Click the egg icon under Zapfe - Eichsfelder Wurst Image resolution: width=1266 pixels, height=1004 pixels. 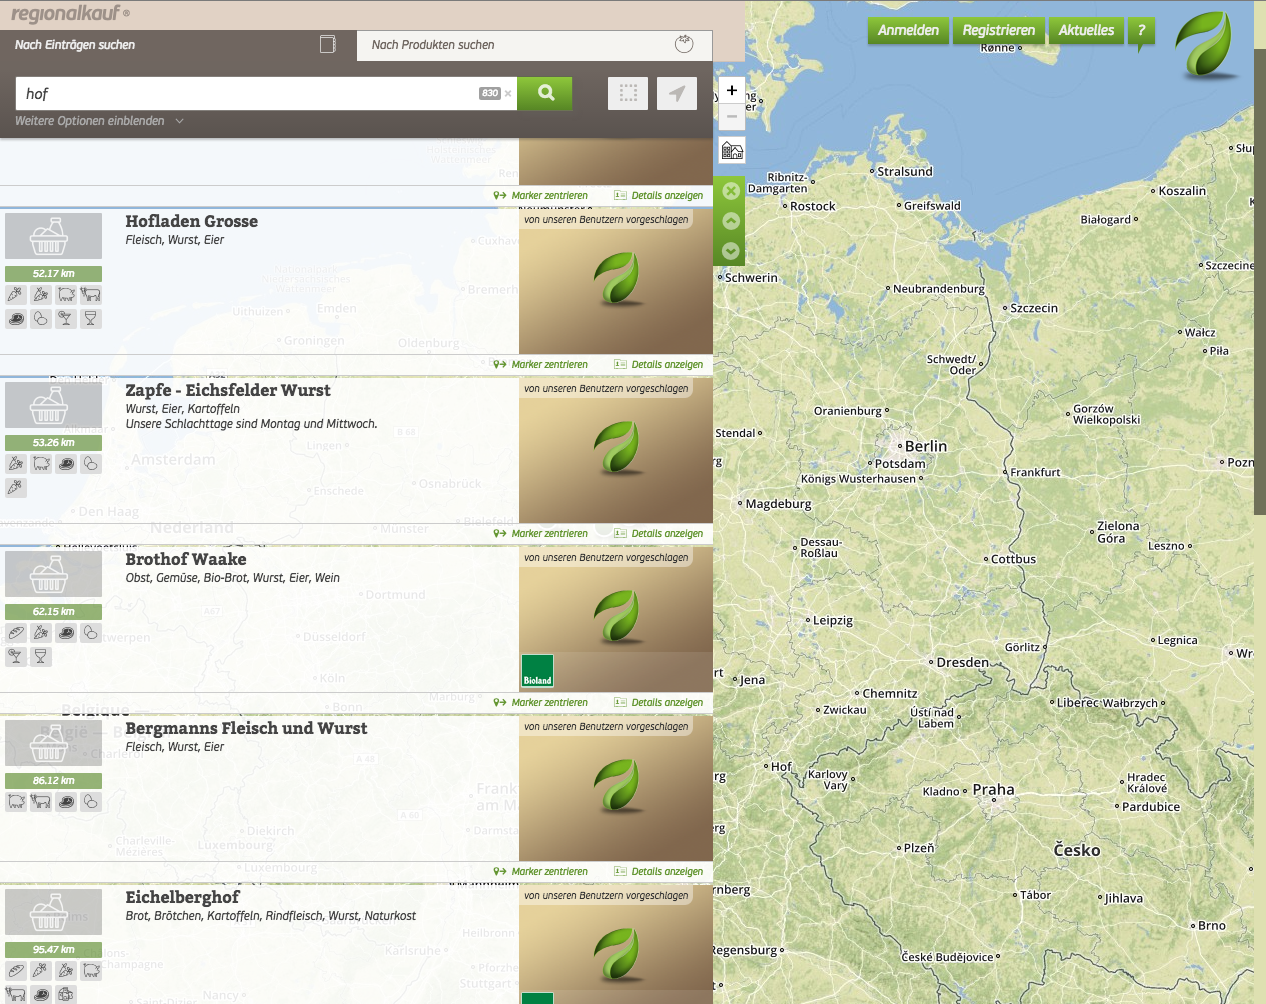91,463
